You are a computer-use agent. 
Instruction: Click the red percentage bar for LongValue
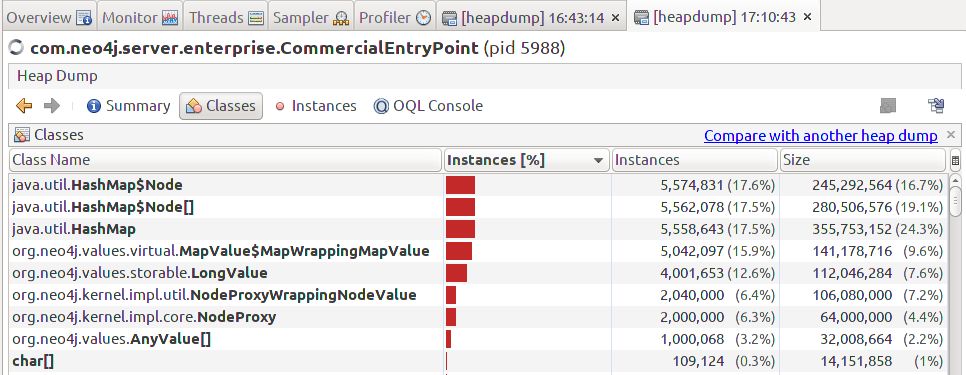(x=457, y=273)
